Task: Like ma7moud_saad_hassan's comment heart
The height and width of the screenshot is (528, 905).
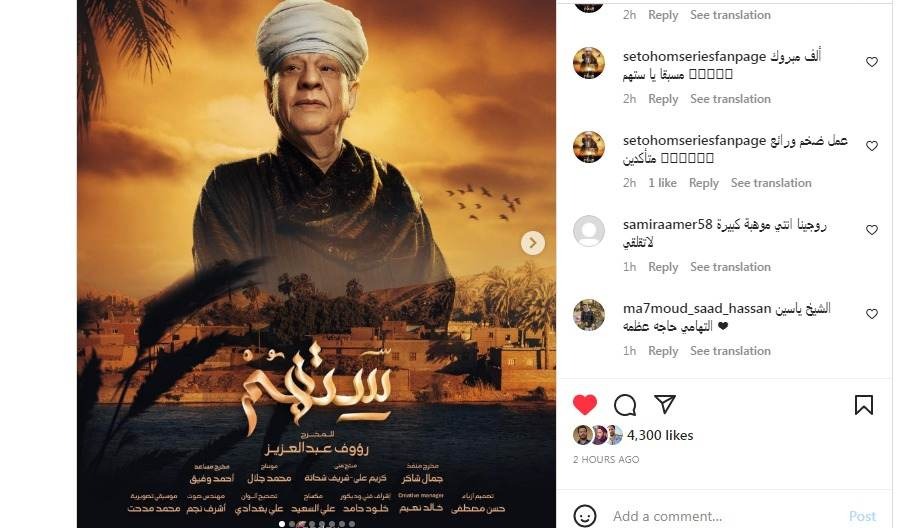Action: click(872, 314)
